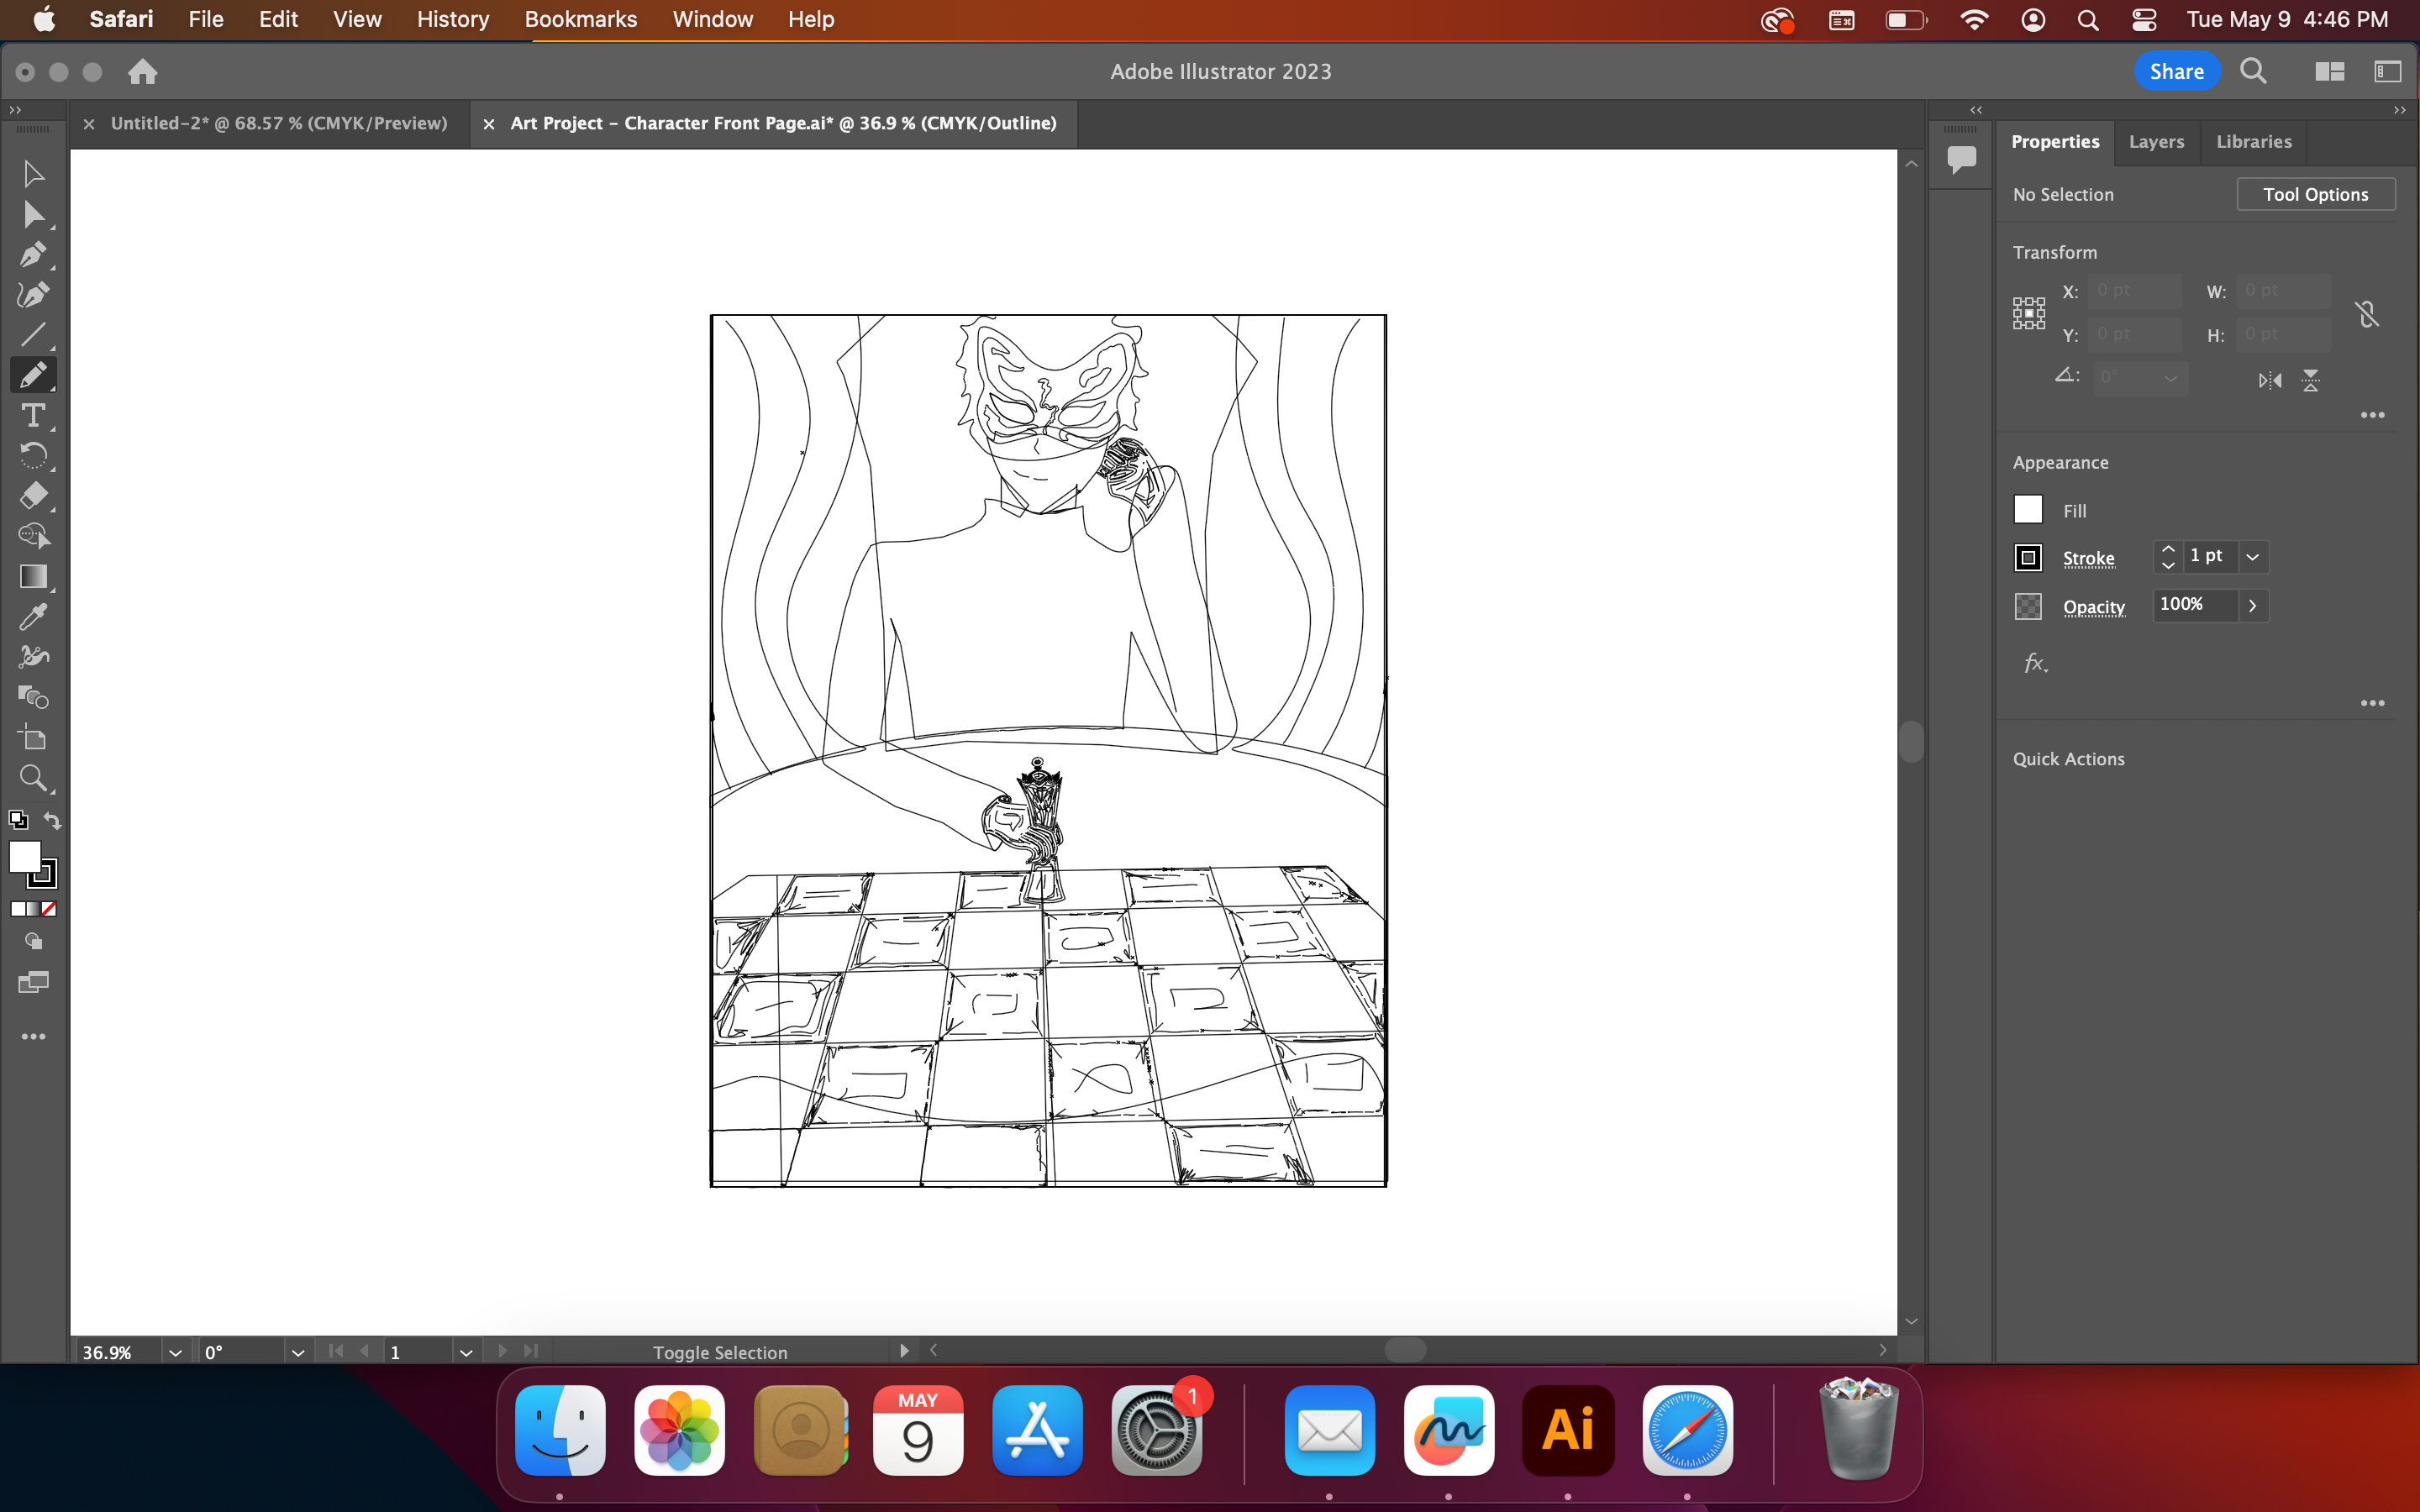Image resolution: width=2420 pixels, height=1512 pixels.
Task: Choose the Eraser tool
Action: tap(33, 495)
